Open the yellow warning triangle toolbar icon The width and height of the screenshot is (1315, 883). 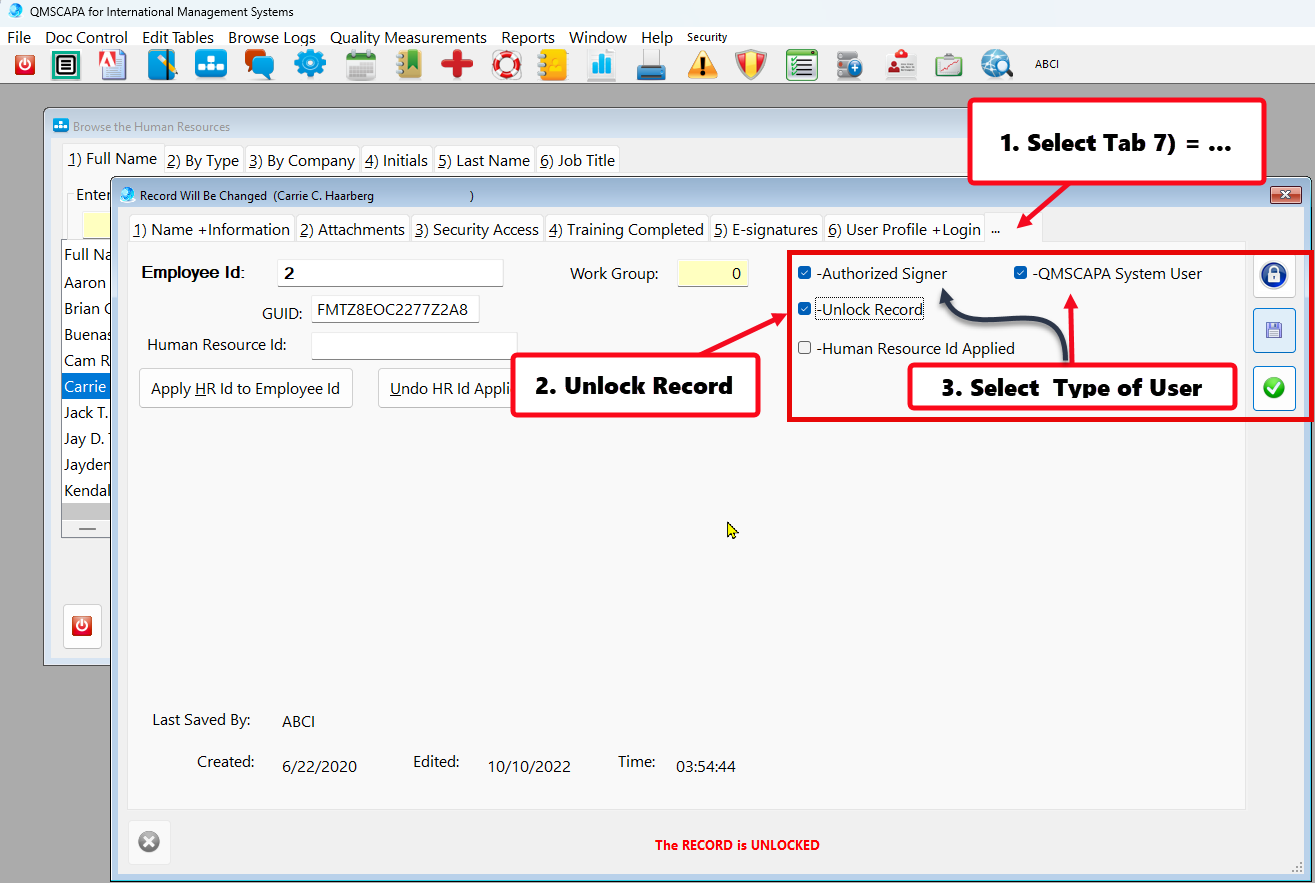[703, 65]
